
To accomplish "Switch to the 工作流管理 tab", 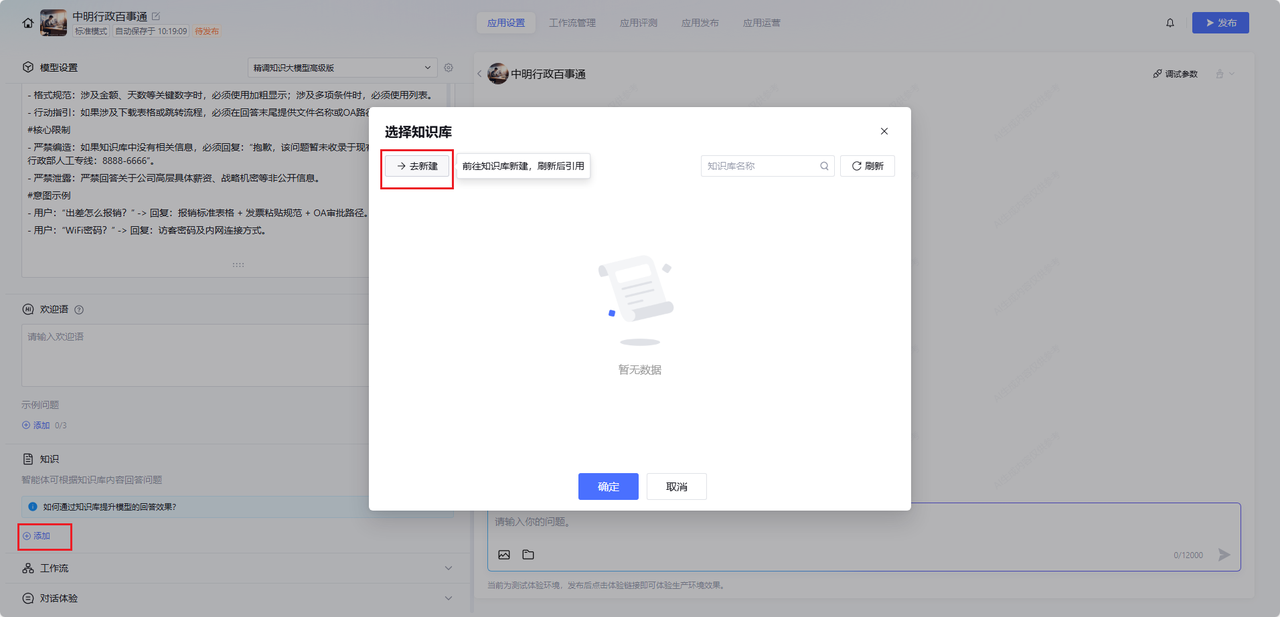I will (573, 22).
